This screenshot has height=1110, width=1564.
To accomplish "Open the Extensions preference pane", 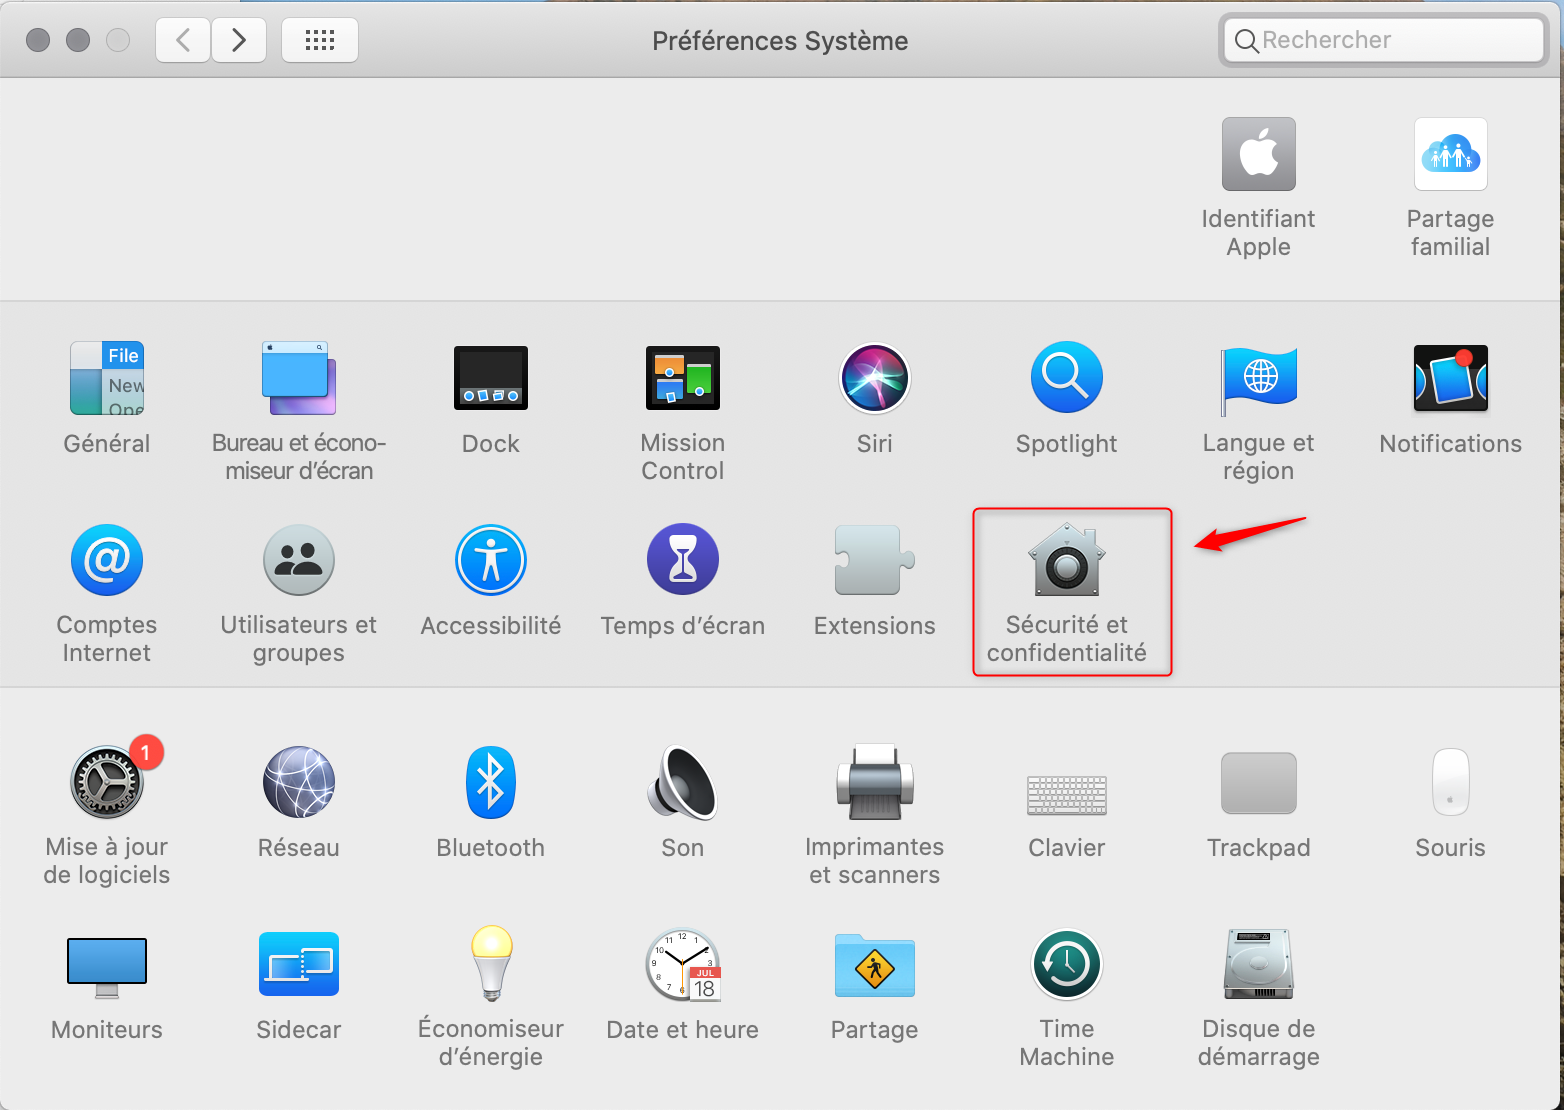I will (874, 560).
